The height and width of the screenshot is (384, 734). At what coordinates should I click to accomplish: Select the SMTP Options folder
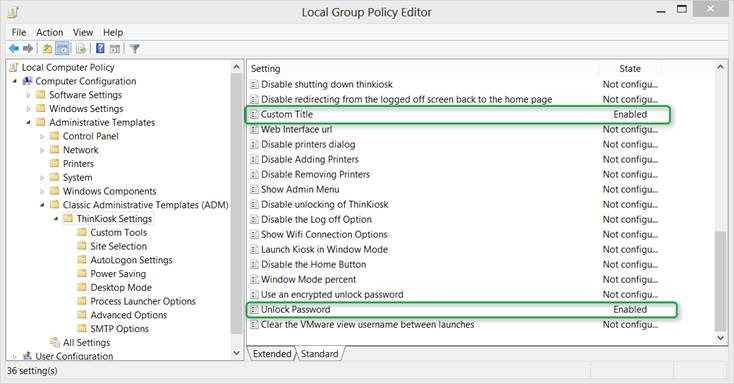119,329
